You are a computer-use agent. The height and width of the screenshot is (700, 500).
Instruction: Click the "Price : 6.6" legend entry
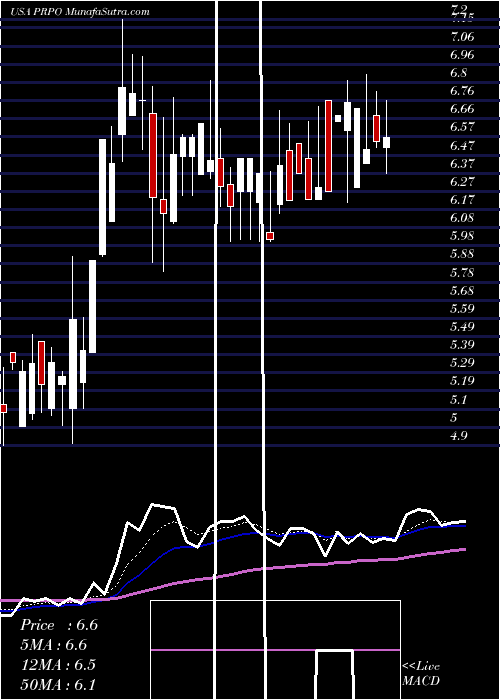click(x=59, y=625)
